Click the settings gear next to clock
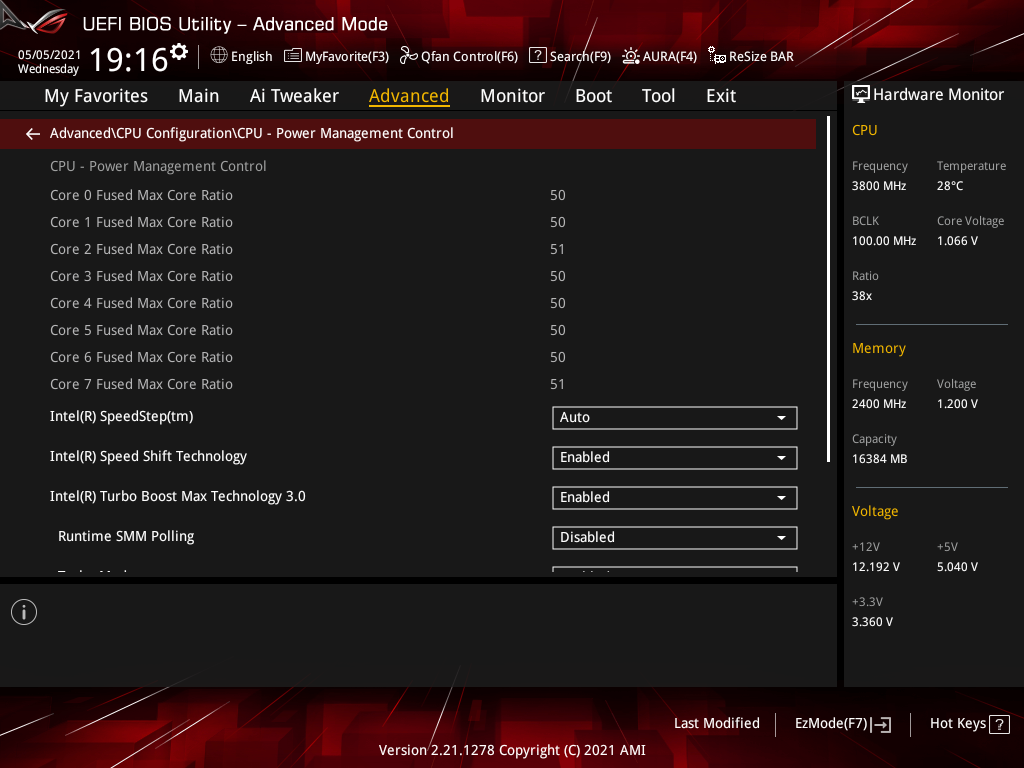 pyautogui.click(x=179, y=52)
